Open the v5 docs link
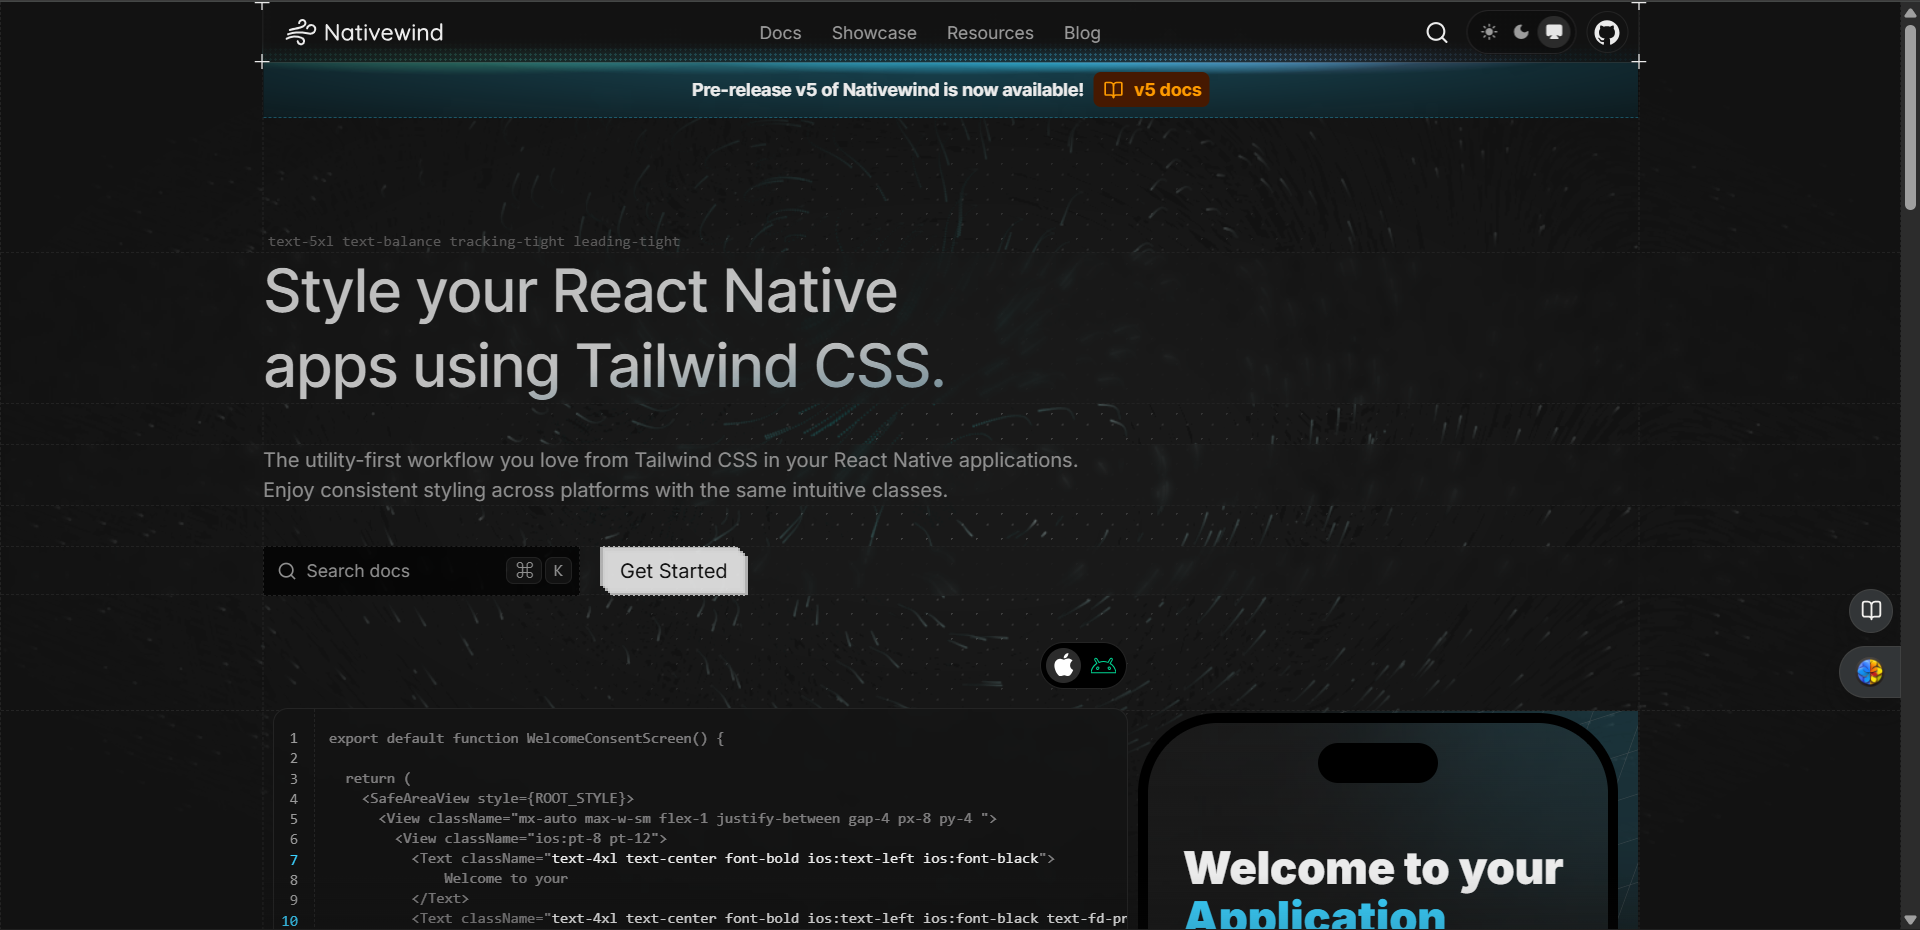Screen dimensions: 1920x930 (1151, 90)
